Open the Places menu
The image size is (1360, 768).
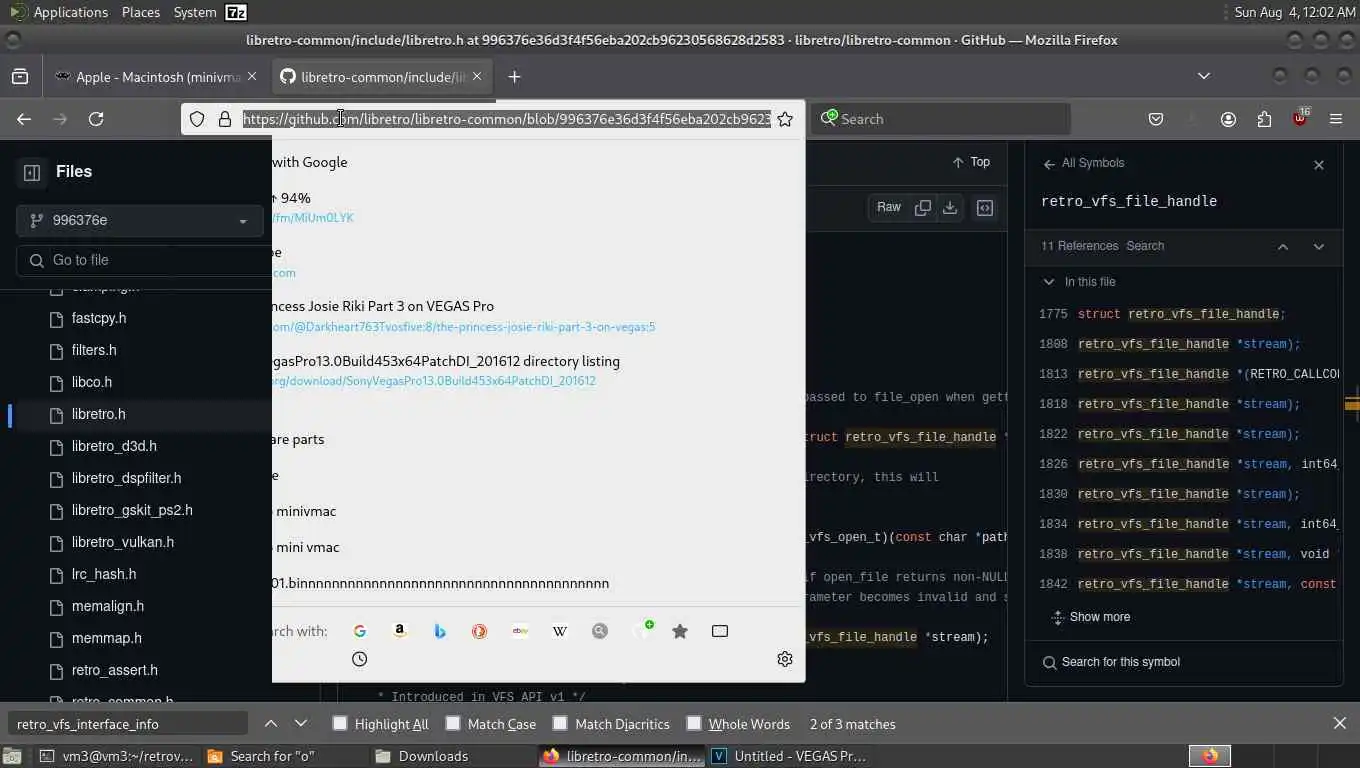(141, 12)
